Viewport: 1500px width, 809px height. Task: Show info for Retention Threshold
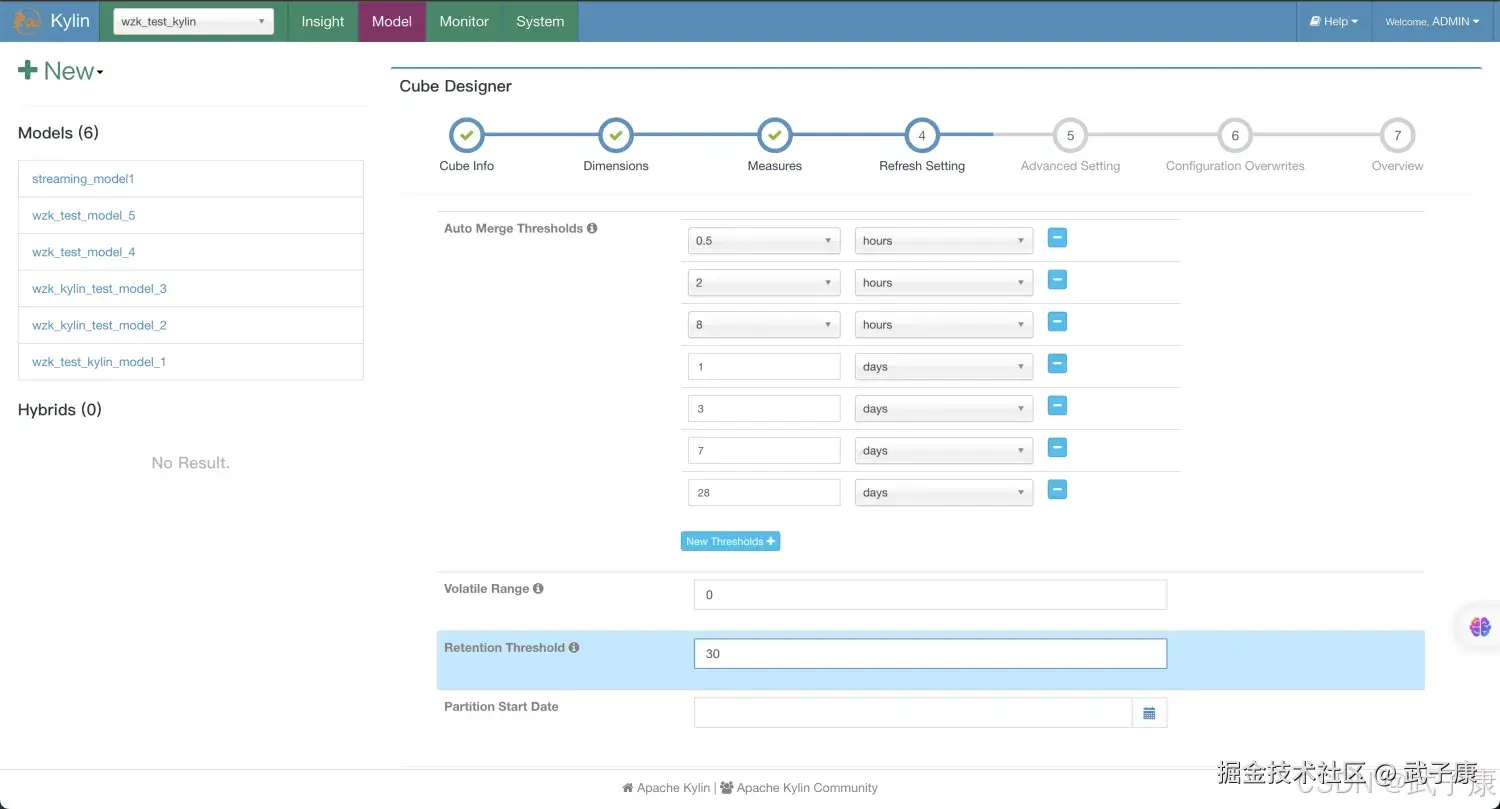[574, 647]
